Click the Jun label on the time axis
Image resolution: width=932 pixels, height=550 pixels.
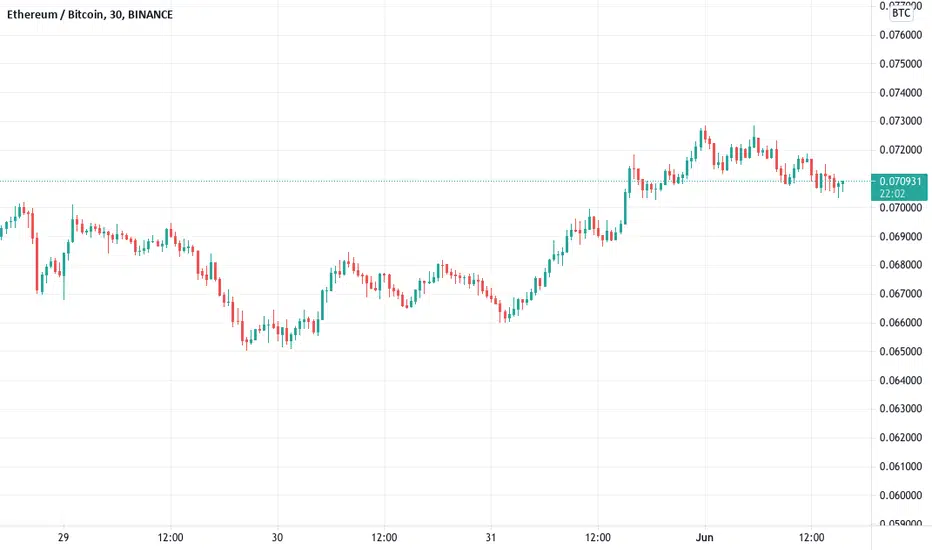704,538
